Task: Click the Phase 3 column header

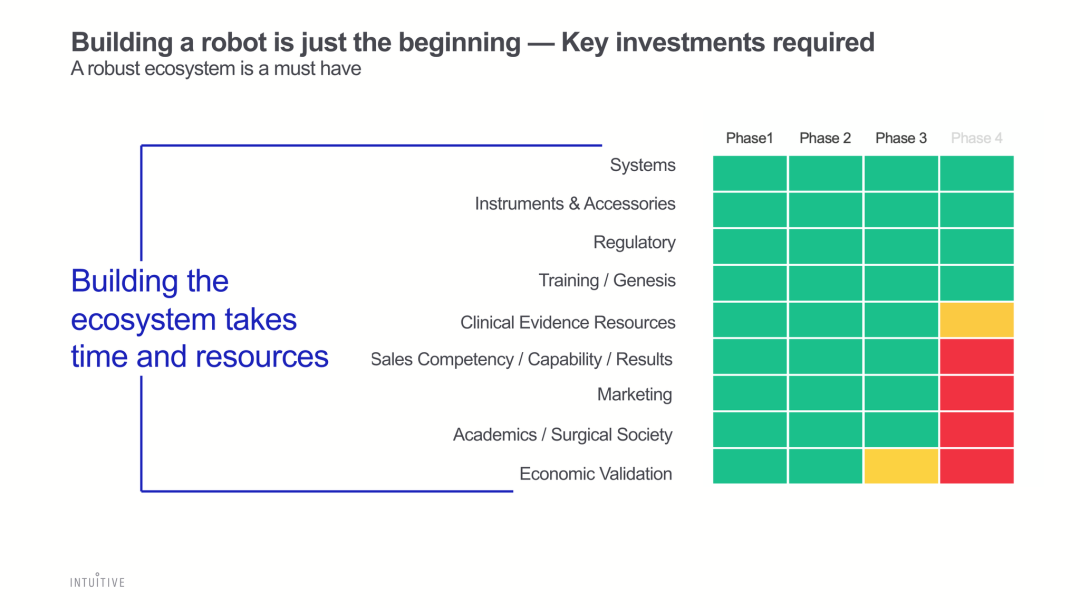Action: click(901, 138)
